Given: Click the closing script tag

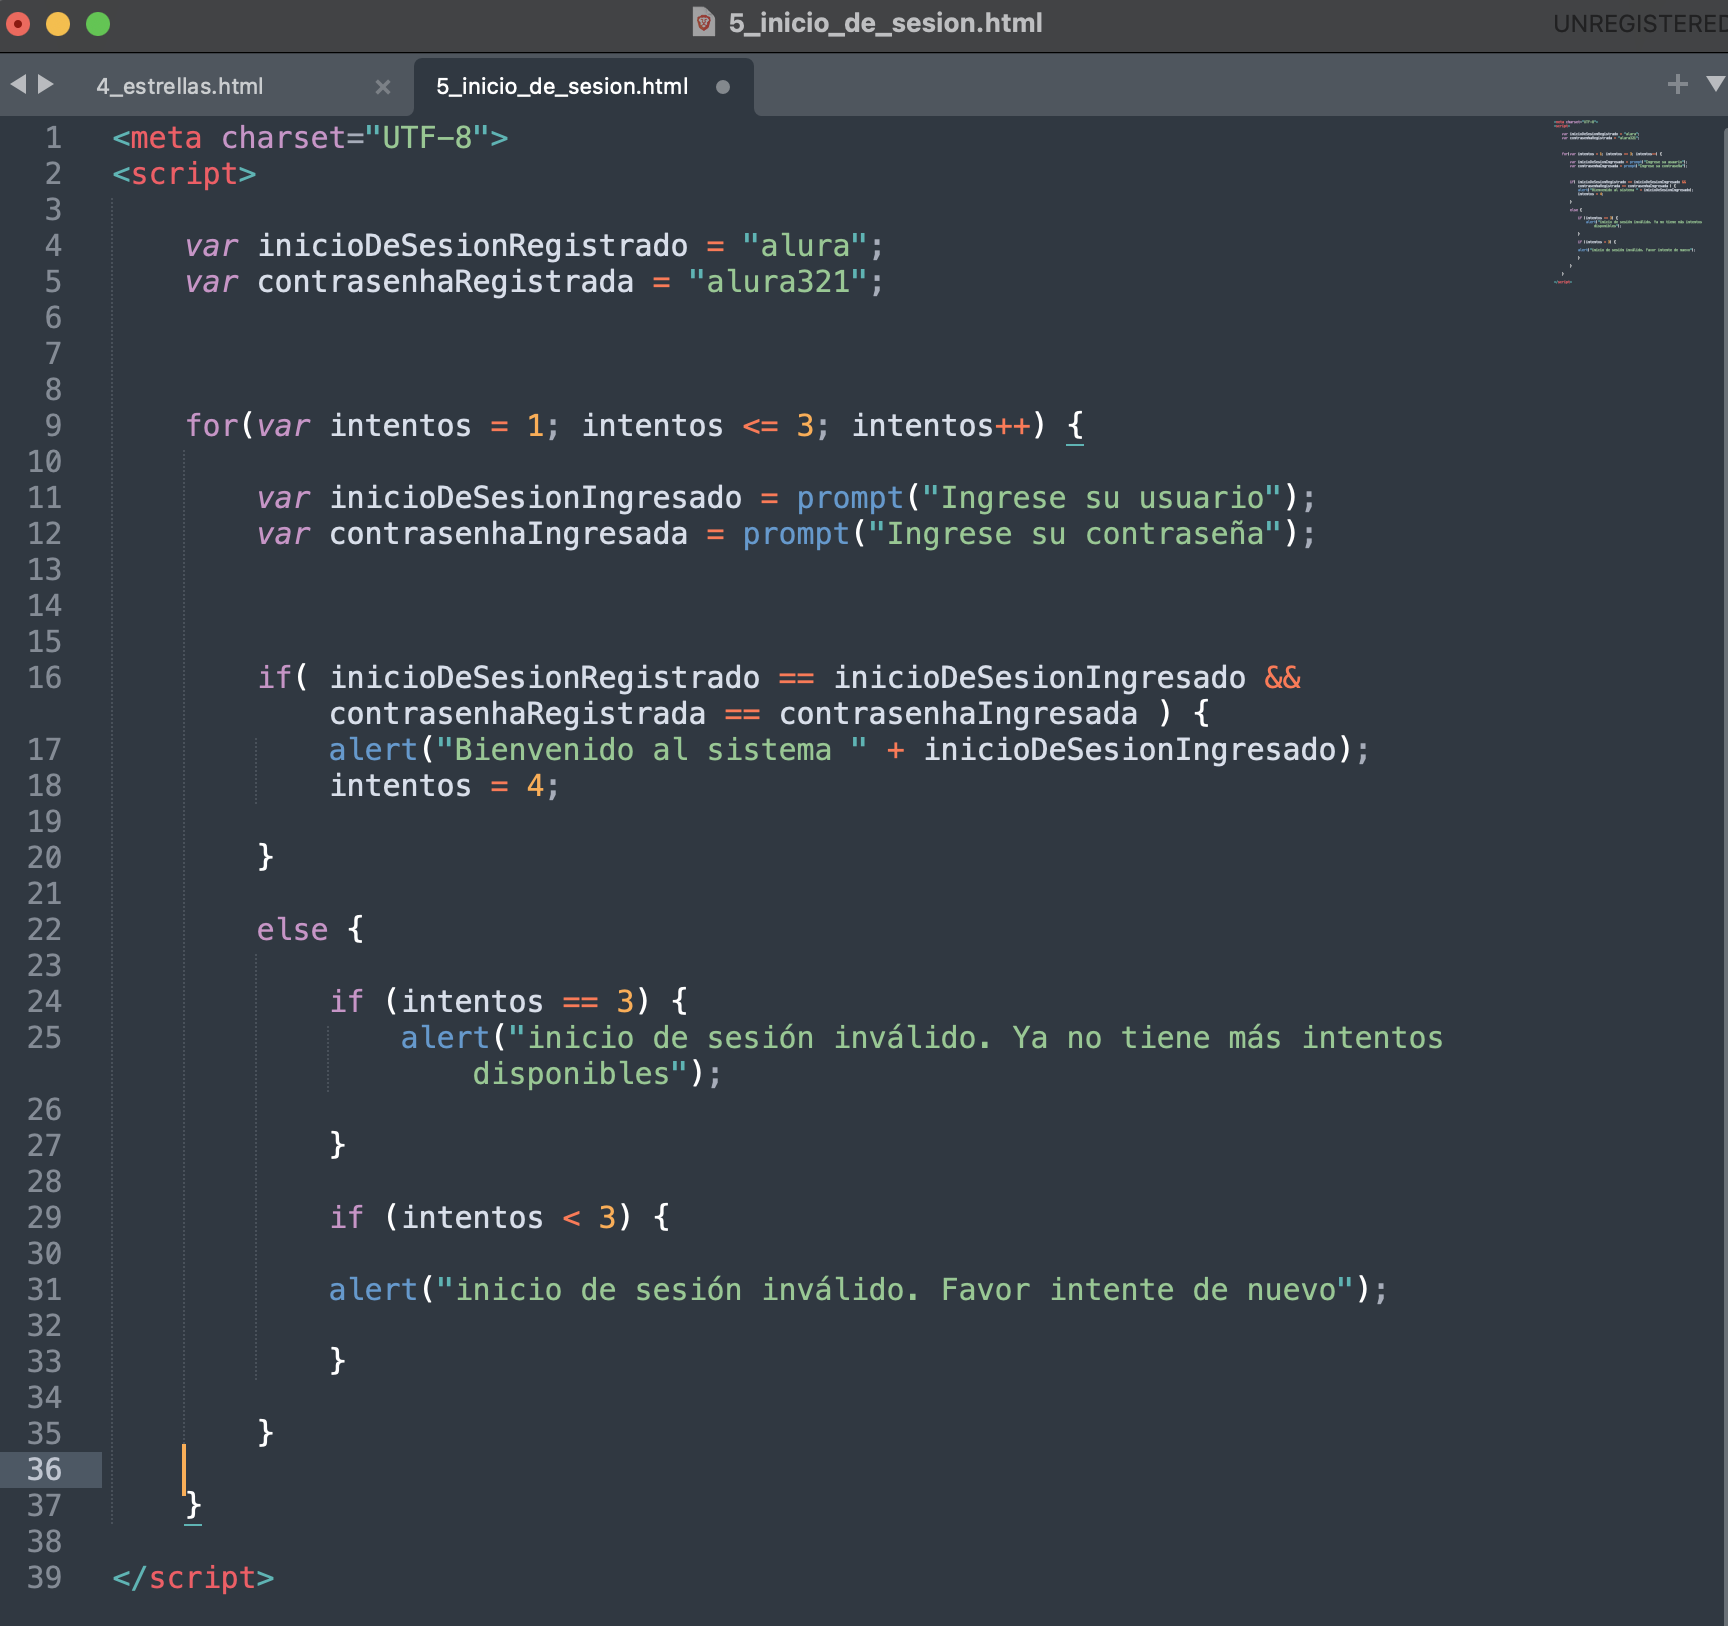Looking at the screenshot, I should 193,1578.
